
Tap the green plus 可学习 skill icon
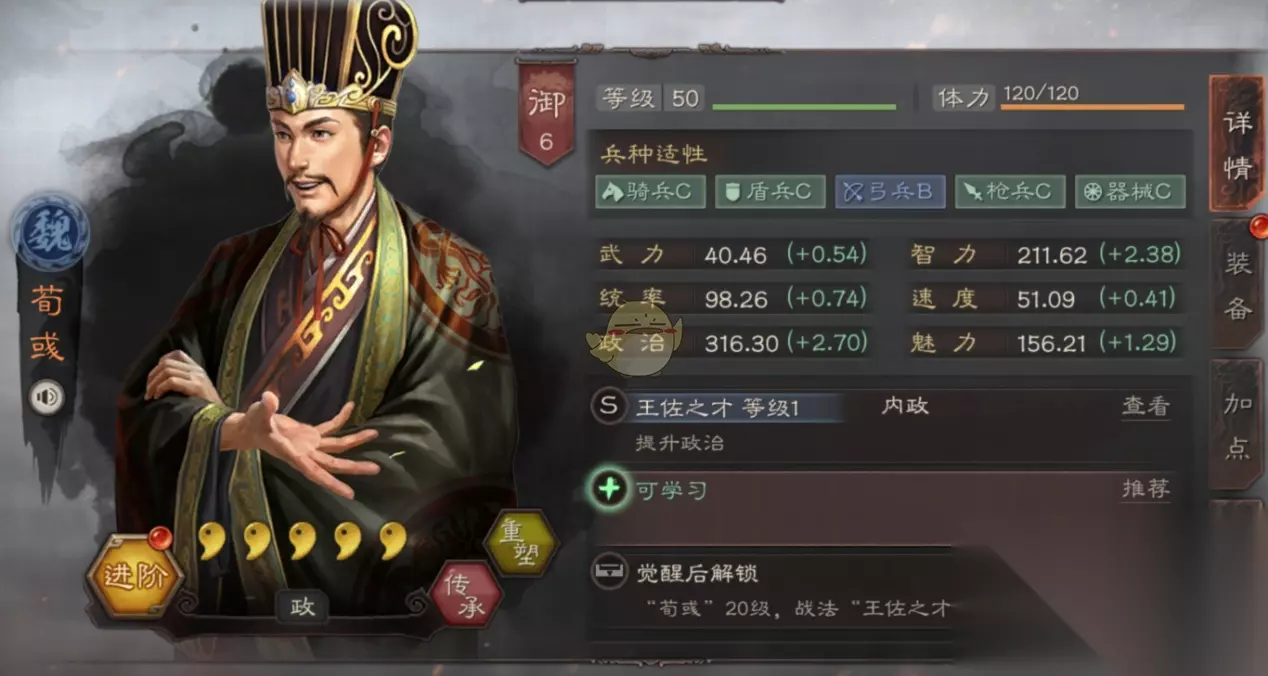coord(608,490)
